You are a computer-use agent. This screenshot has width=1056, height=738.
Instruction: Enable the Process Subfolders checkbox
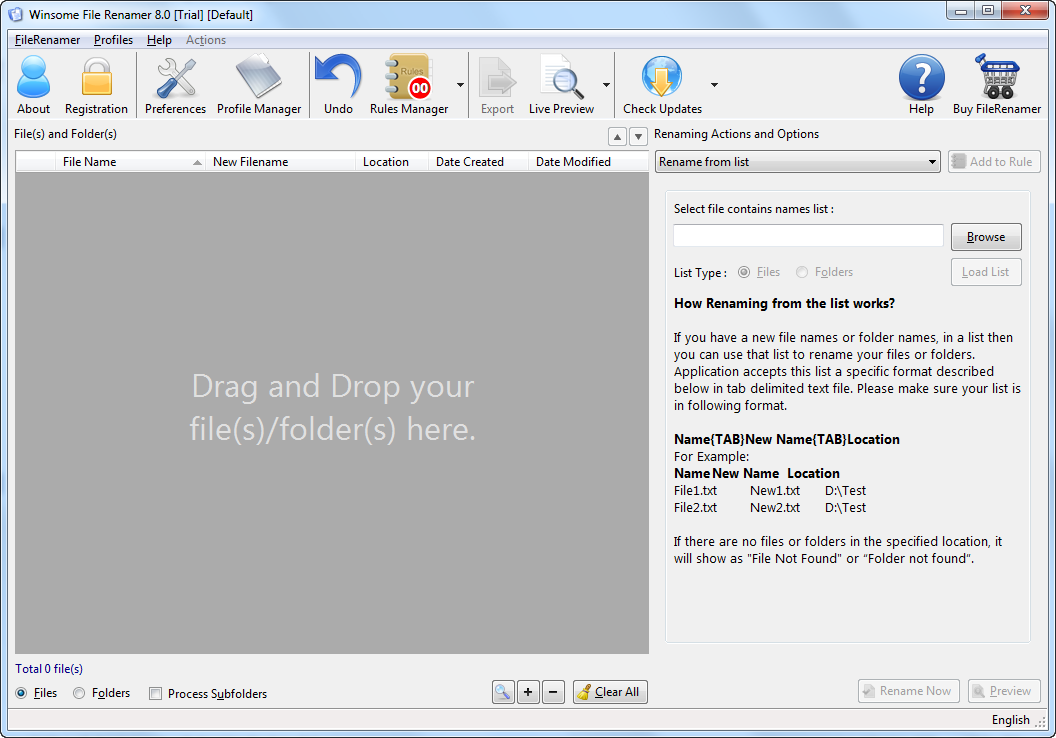[x=156, y=694]
